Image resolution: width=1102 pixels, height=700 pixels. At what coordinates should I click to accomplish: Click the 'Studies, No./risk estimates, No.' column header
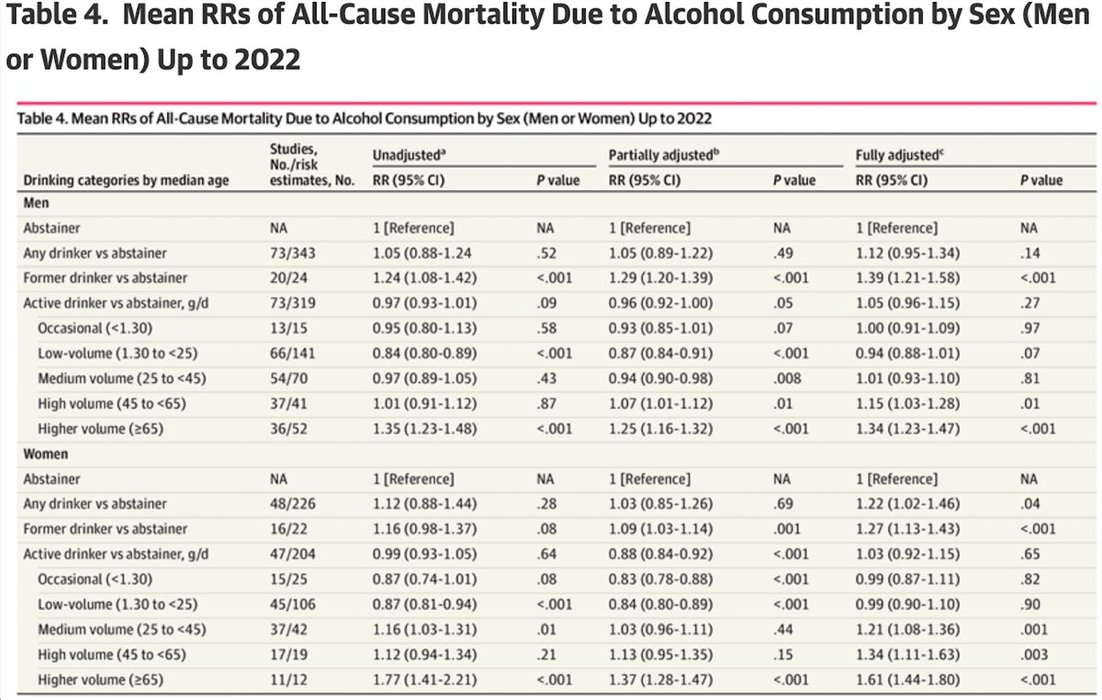click(x=312, y=165)
